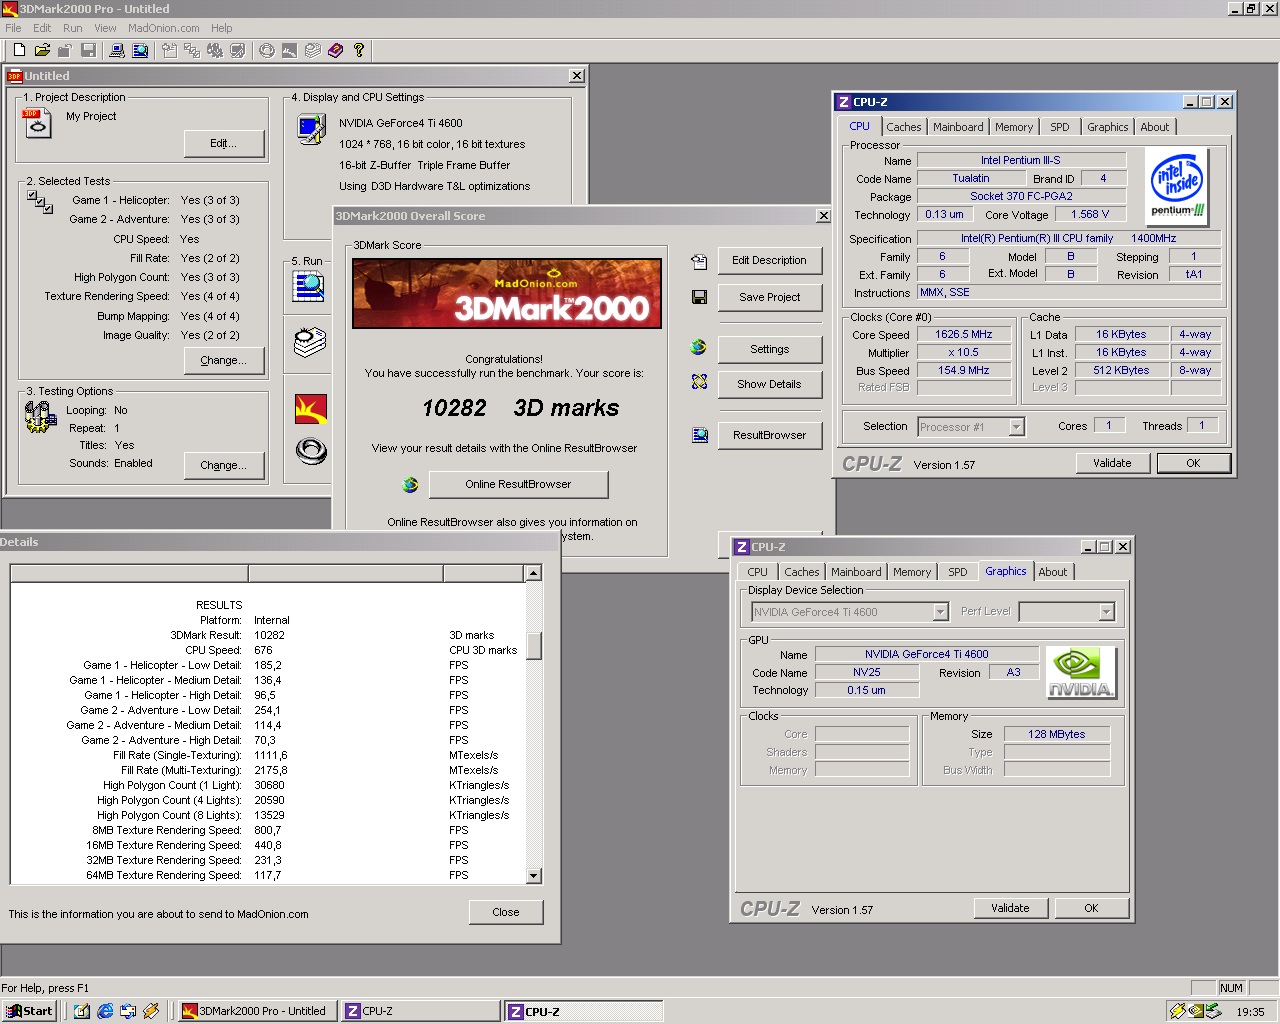
Task: Click the Save Project button
Action: [769, 297]
